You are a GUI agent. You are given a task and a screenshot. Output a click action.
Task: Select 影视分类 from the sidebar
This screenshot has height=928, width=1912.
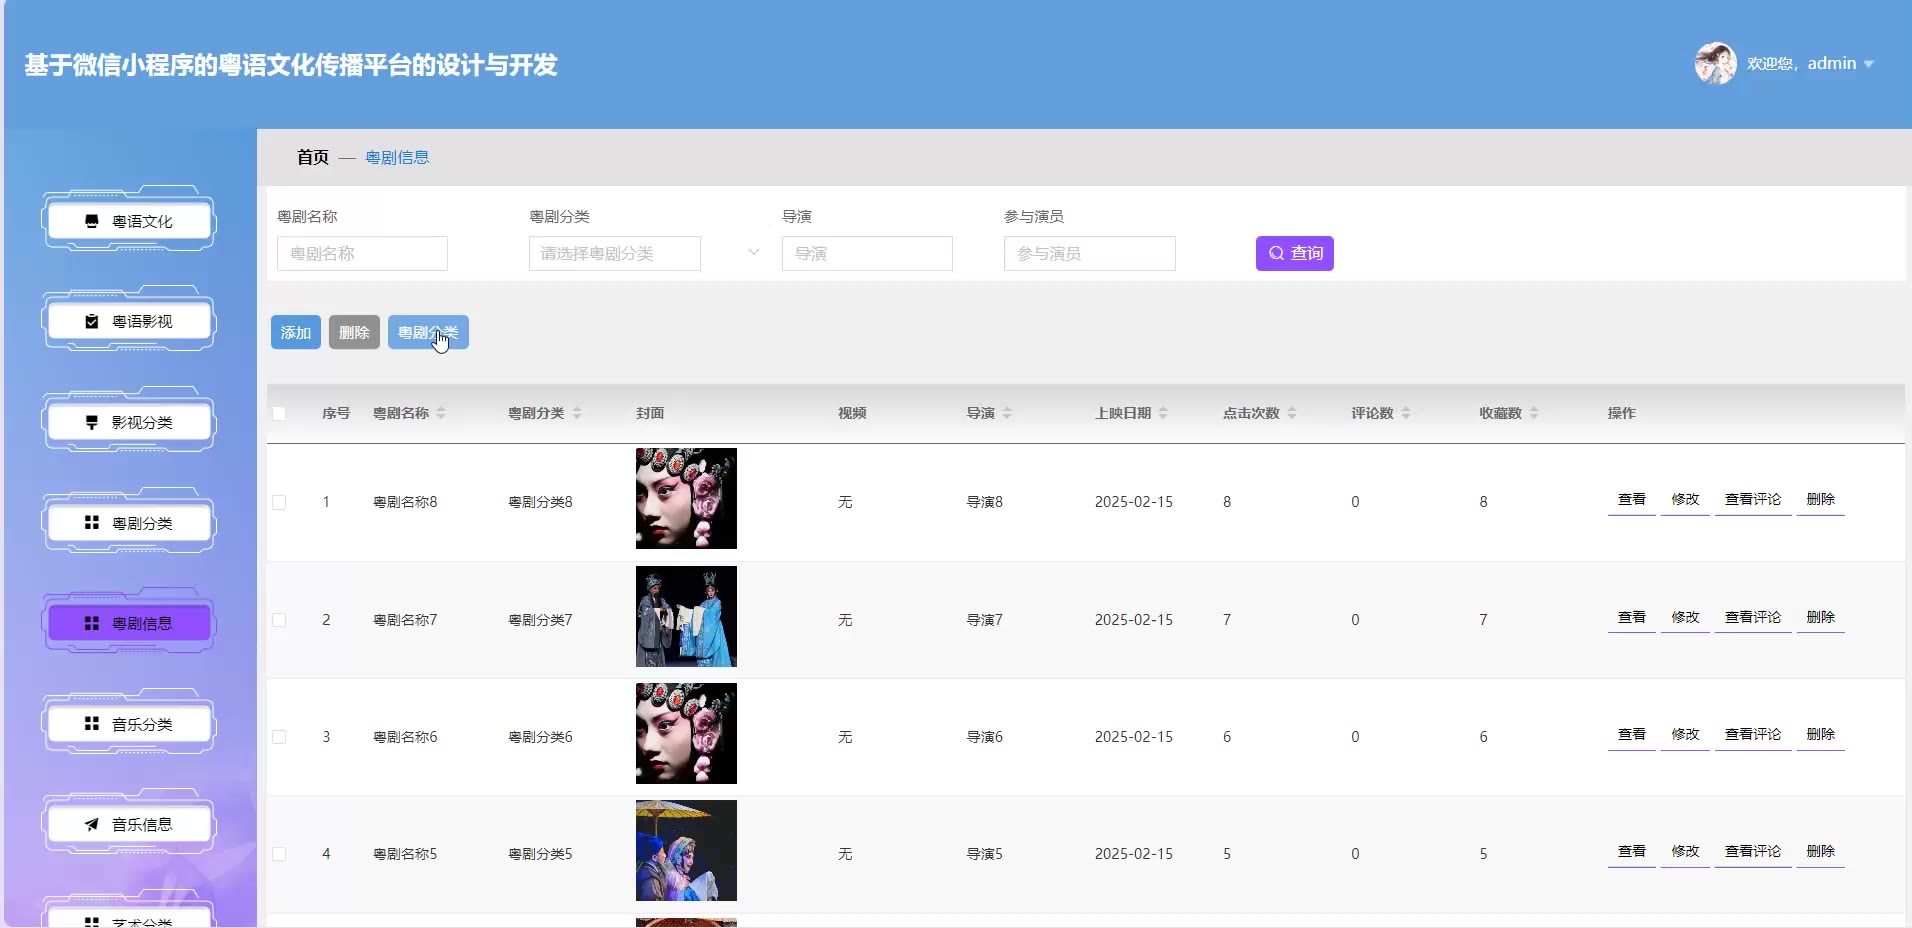pos(129,422)
